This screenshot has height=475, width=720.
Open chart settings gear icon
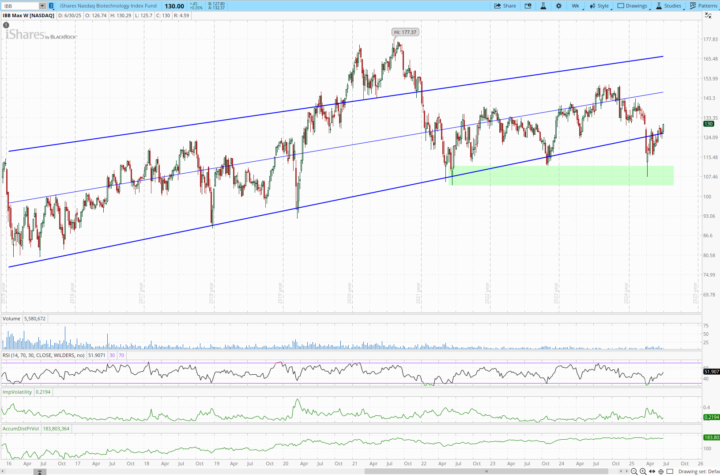(x=558, y=6)
